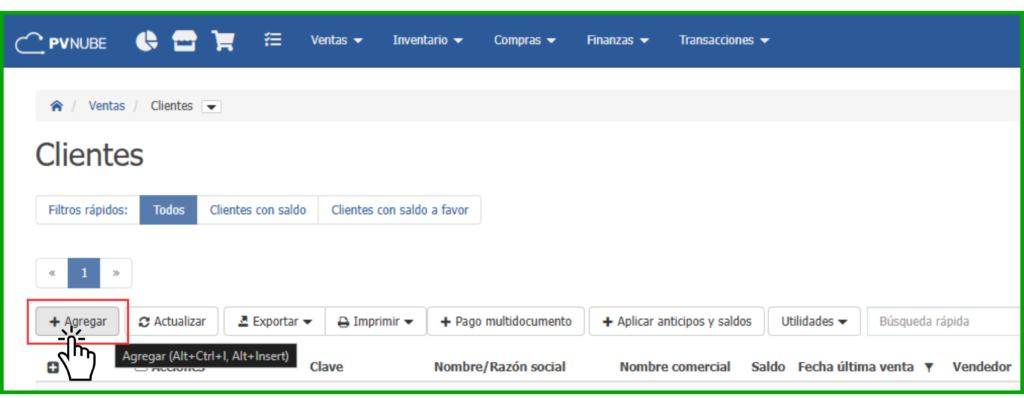Click the Agregar button
The image size is (1024, 398).
(78, 322)
